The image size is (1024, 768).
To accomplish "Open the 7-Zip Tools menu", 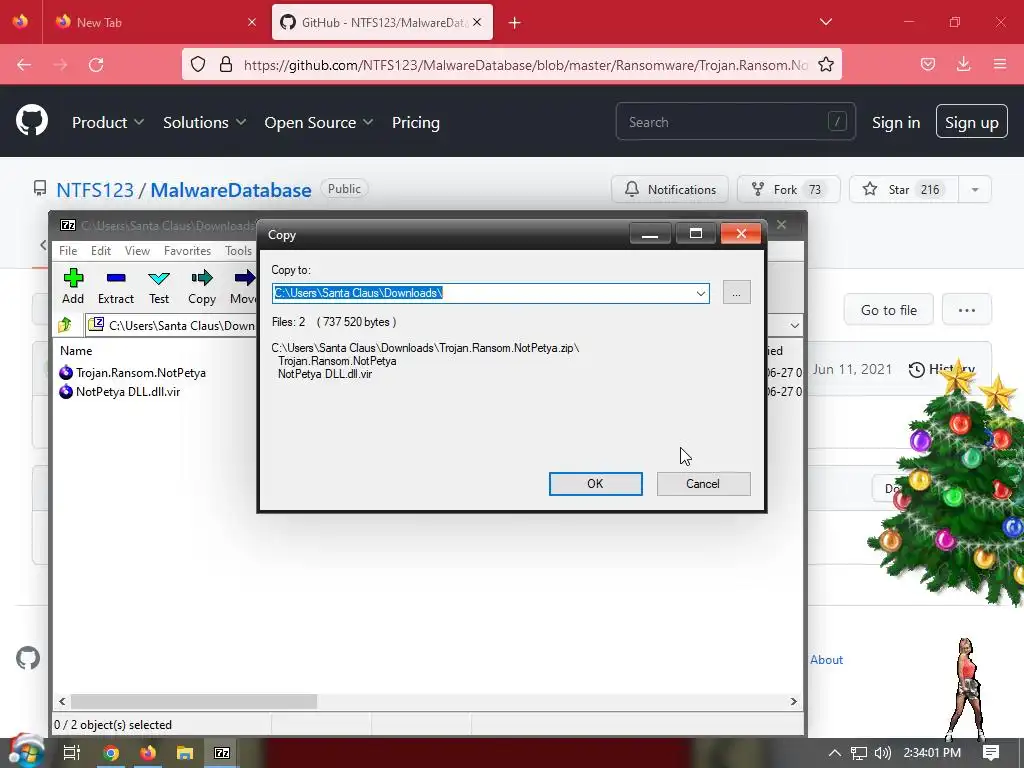I will click(x=238, y=251).
